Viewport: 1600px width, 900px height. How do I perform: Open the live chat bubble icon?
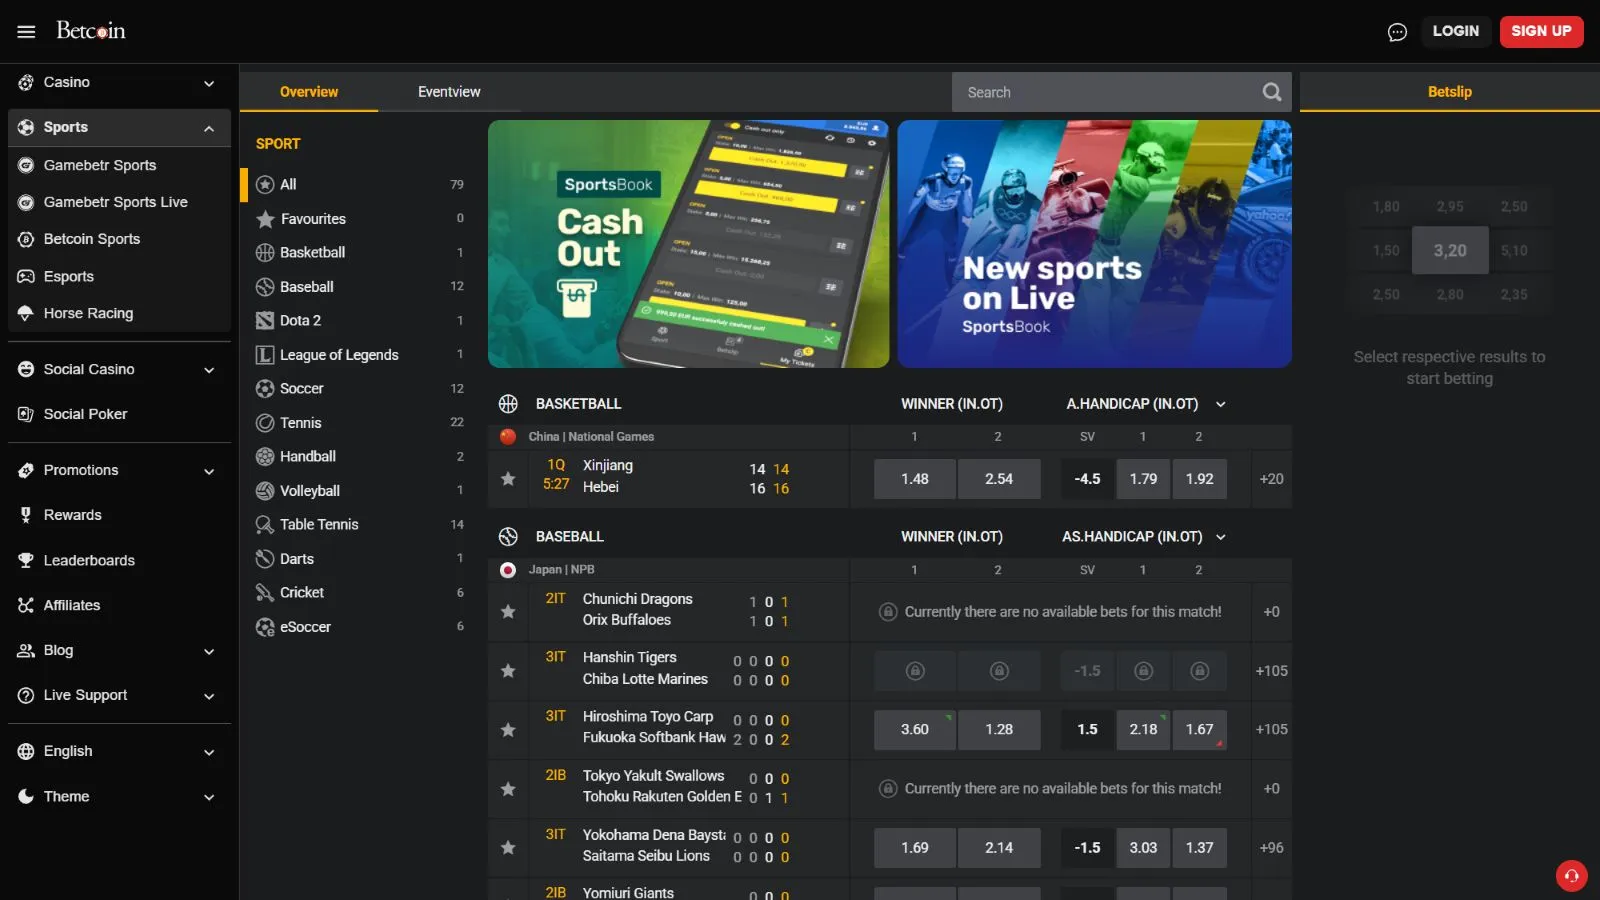coord(1397,32)
